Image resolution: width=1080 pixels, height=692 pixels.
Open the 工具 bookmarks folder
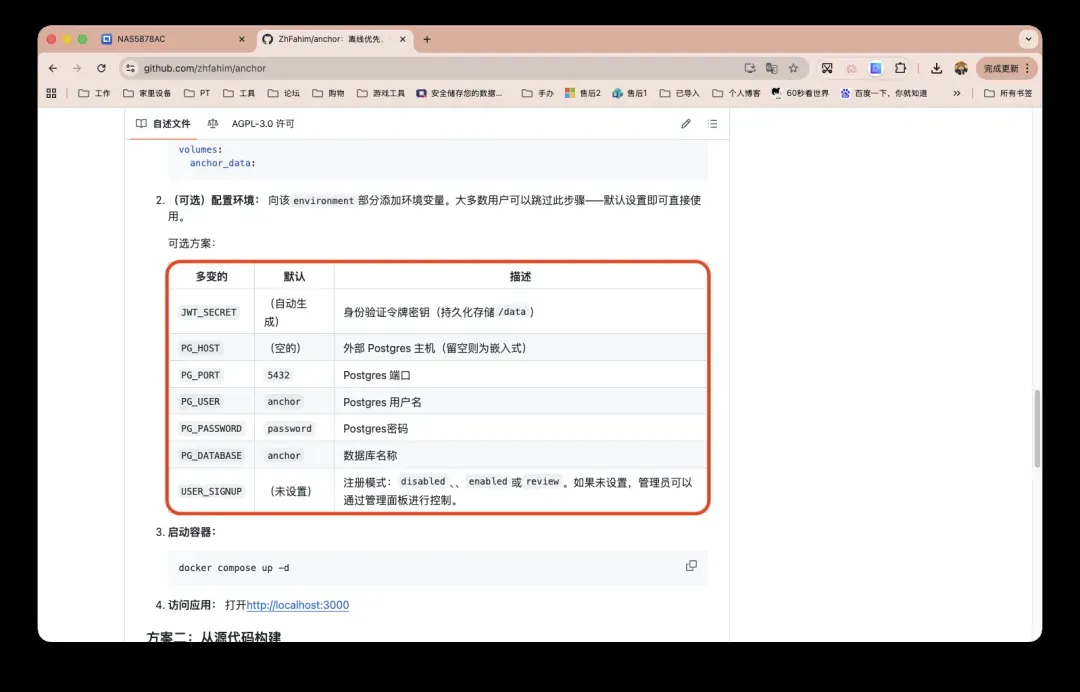pos(239,93)
